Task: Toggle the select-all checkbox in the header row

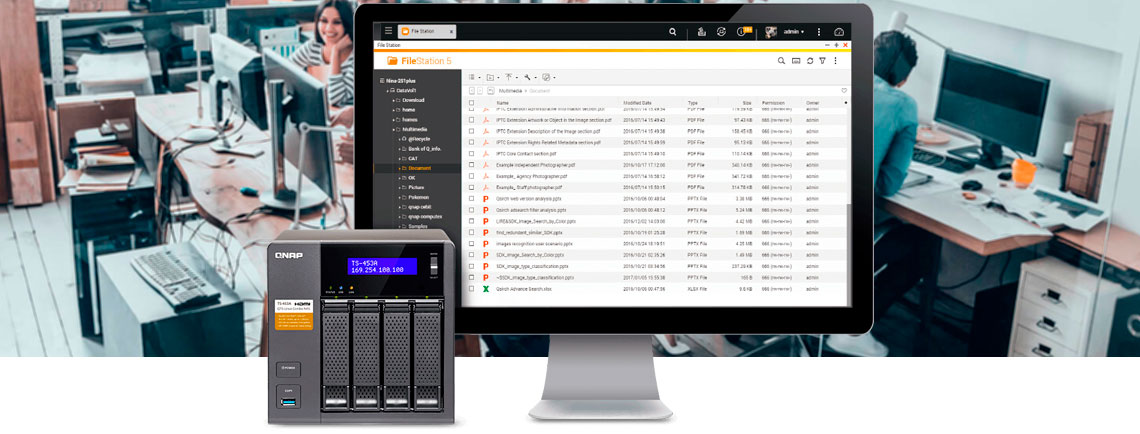Action: (472, 102)
